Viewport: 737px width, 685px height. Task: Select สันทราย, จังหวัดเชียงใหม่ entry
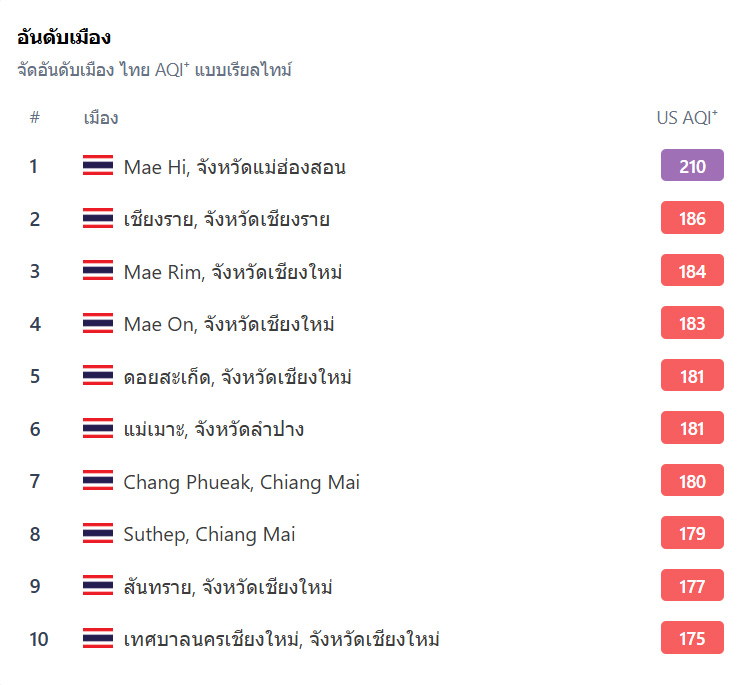click(228, 587)
